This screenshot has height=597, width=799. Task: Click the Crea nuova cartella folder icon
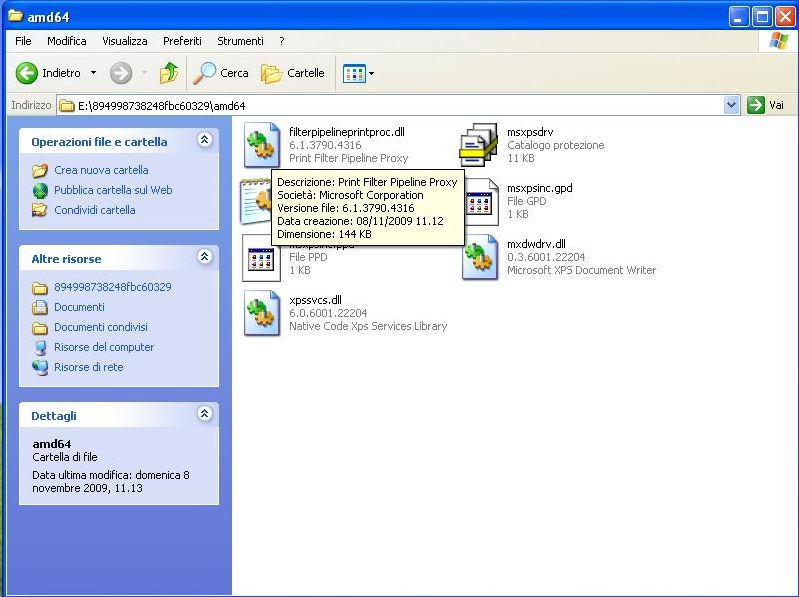40,170
